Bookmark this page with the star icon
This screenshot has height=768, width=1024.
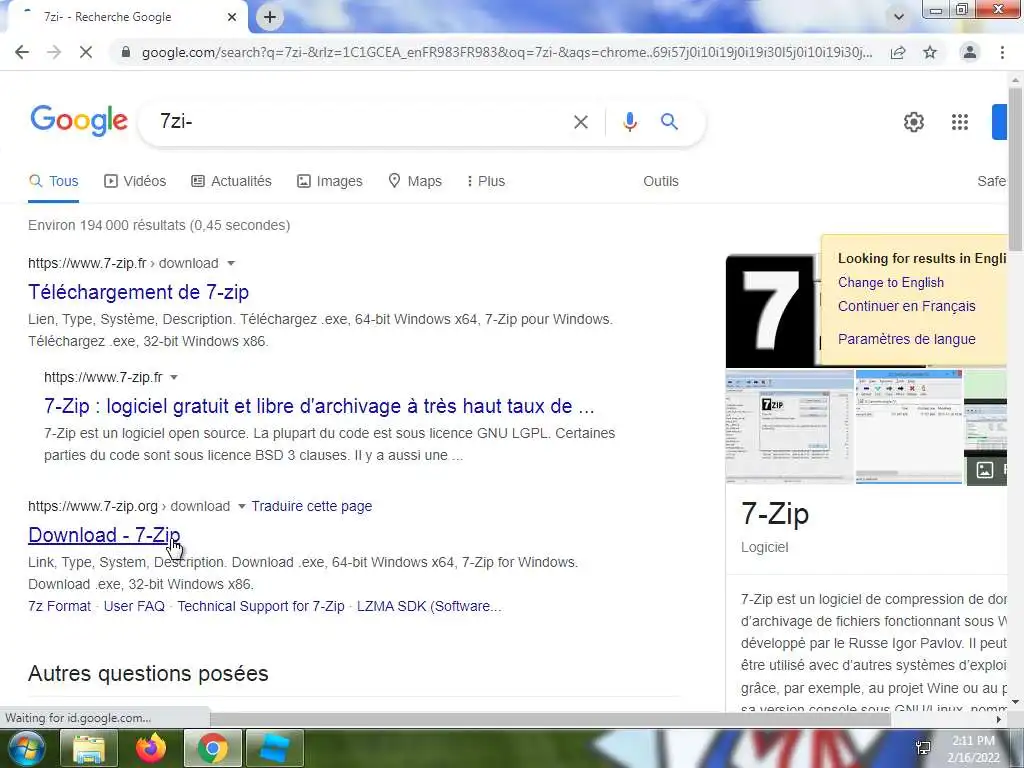(x=930, y=52)
